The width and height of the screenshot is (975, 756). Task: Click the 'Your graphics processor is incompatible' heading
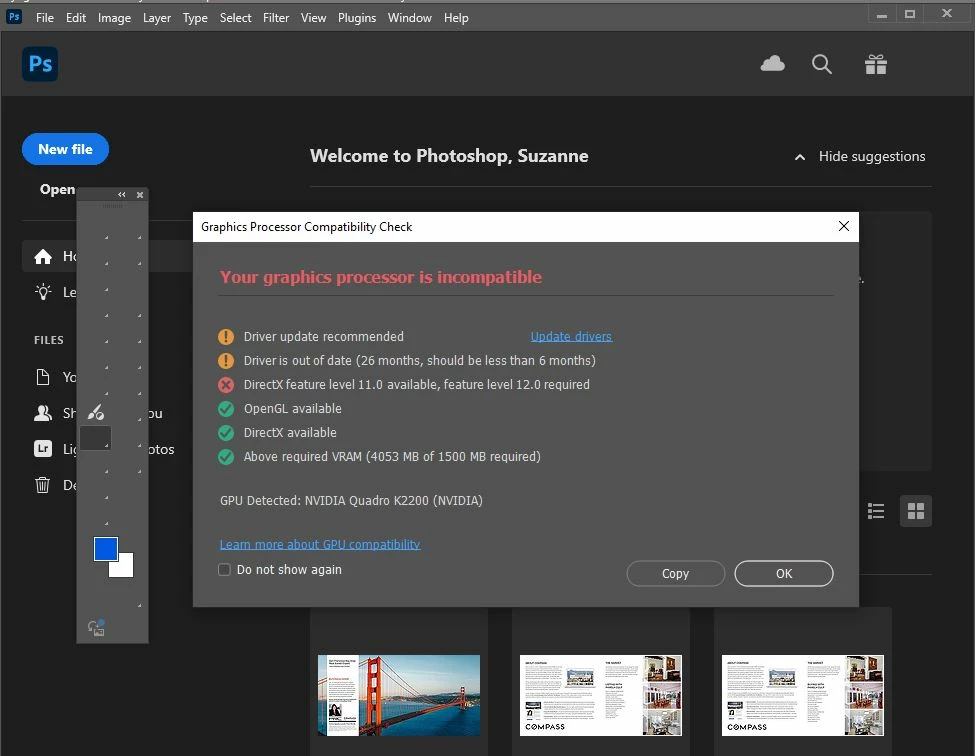(x=381, y=277)
